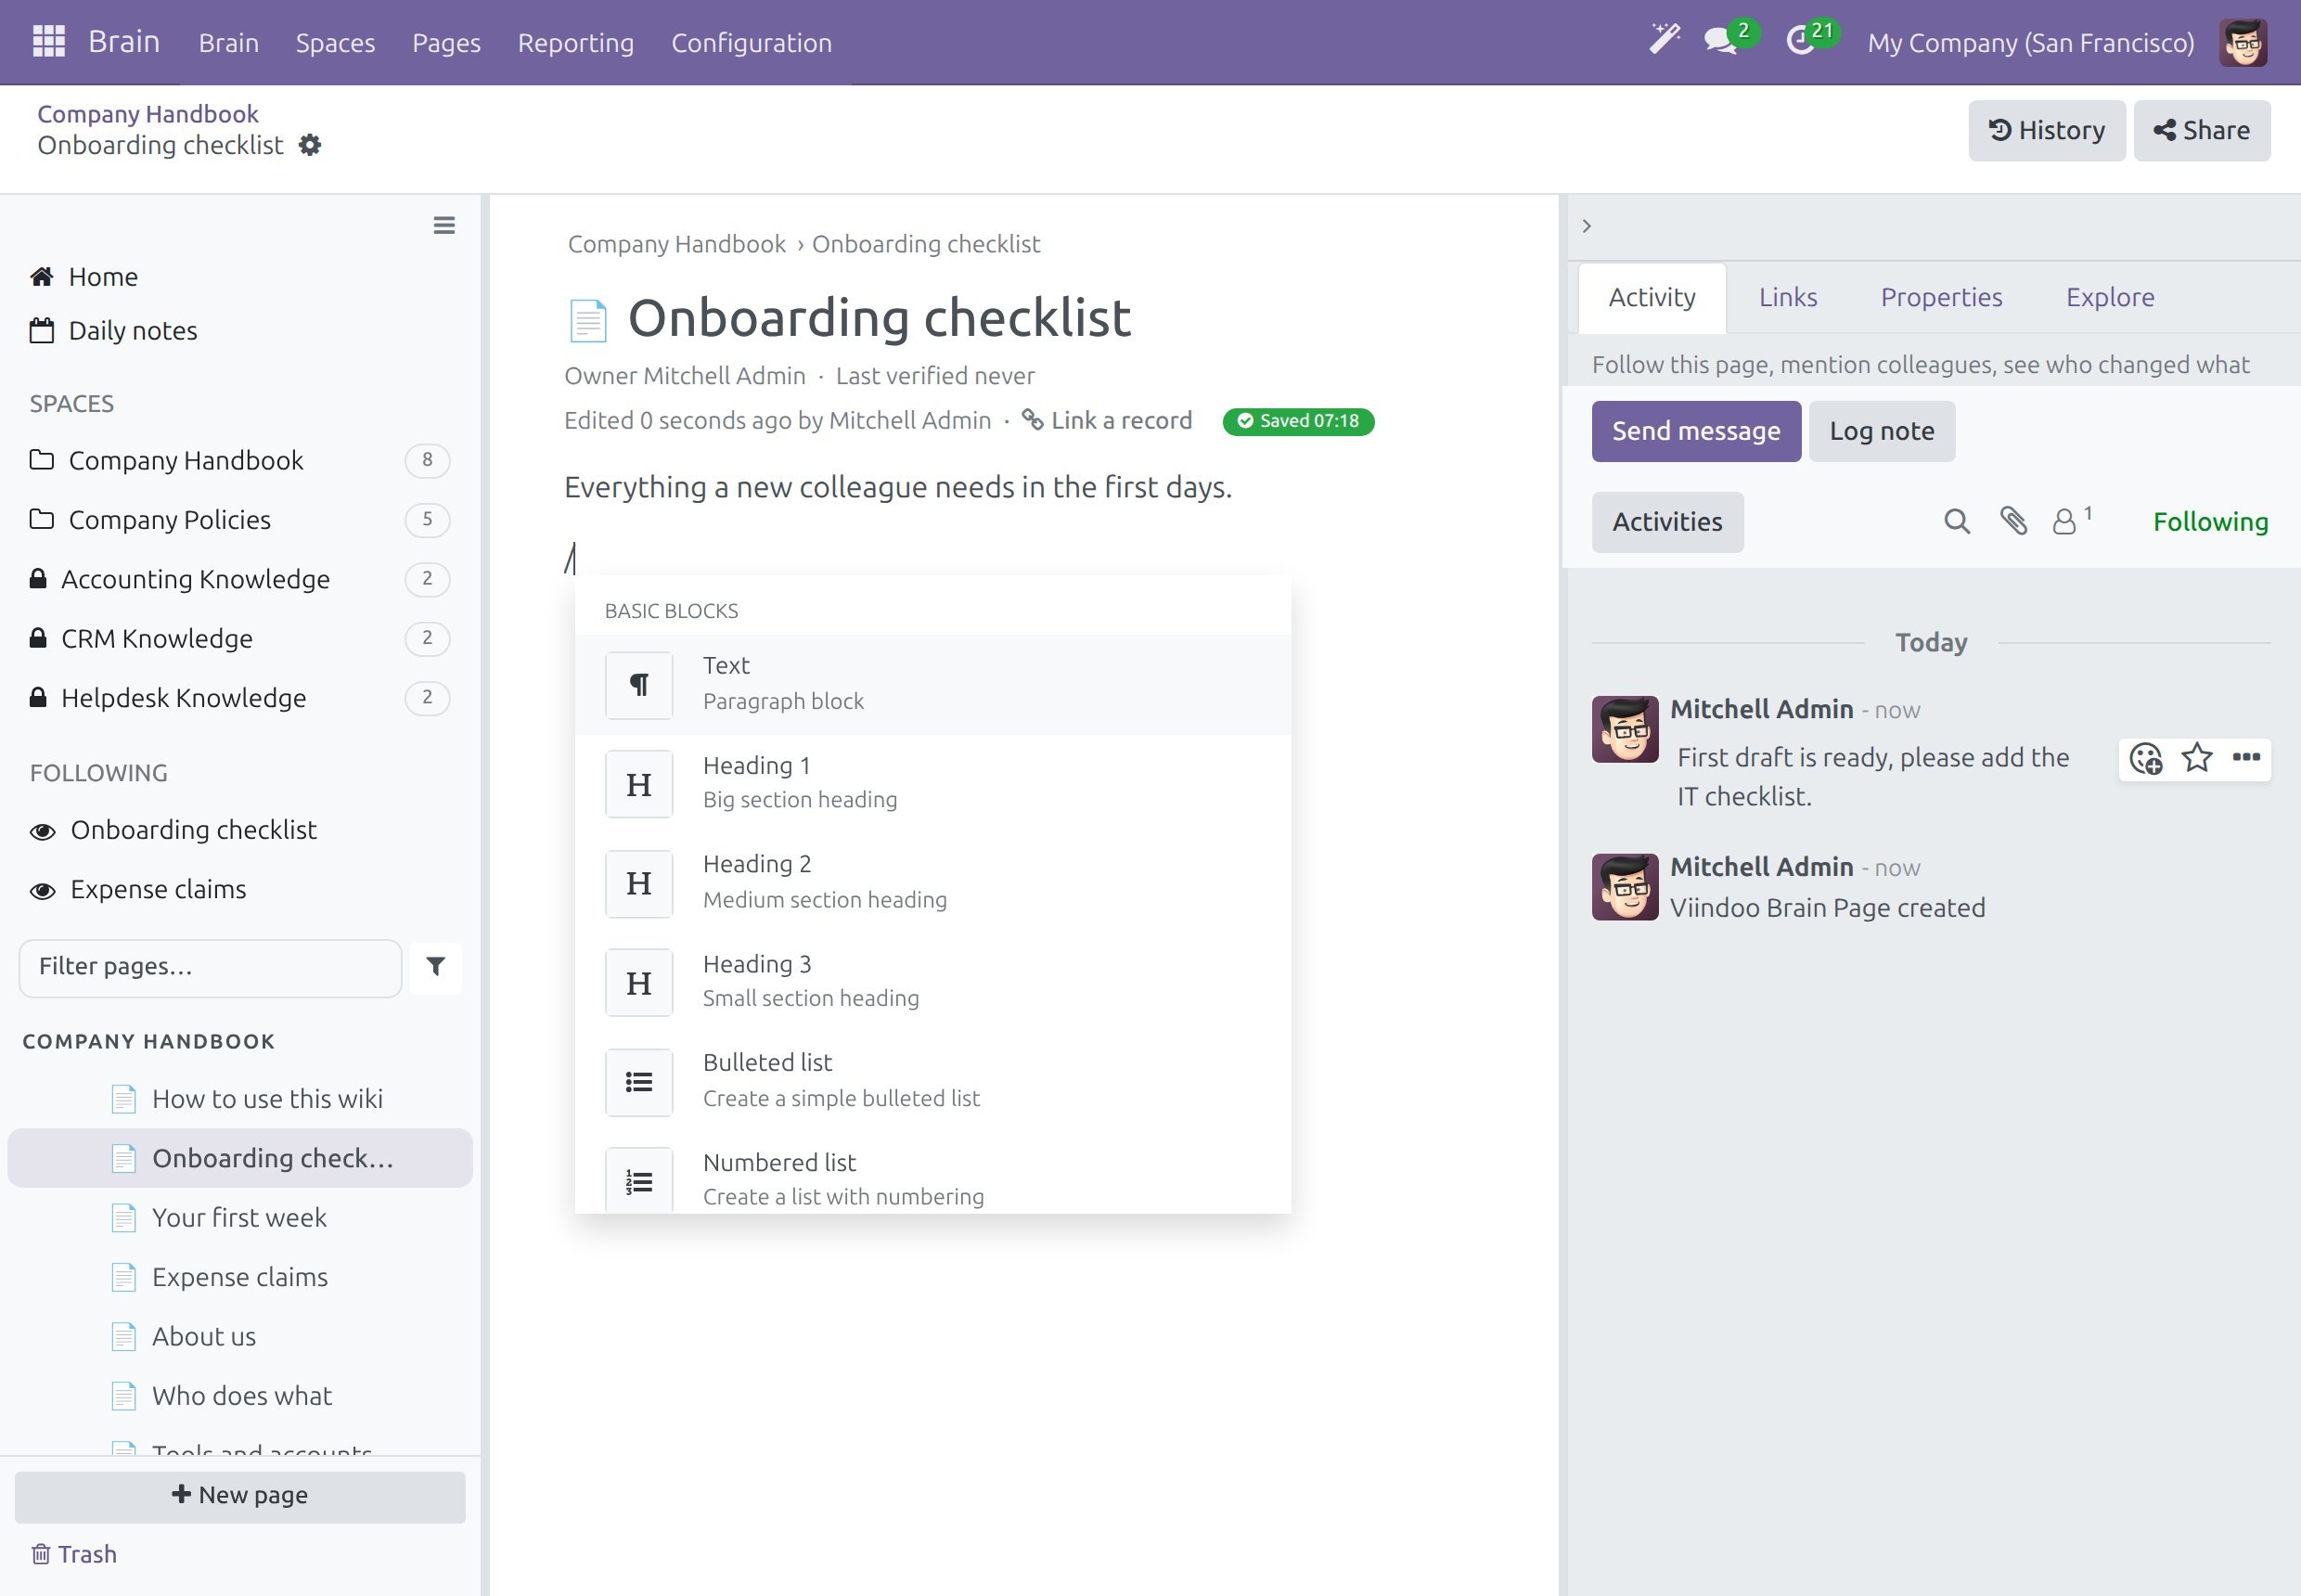
Task: Switch to the Links tab
Action: pyautogui.click(x=1787, y=297)
